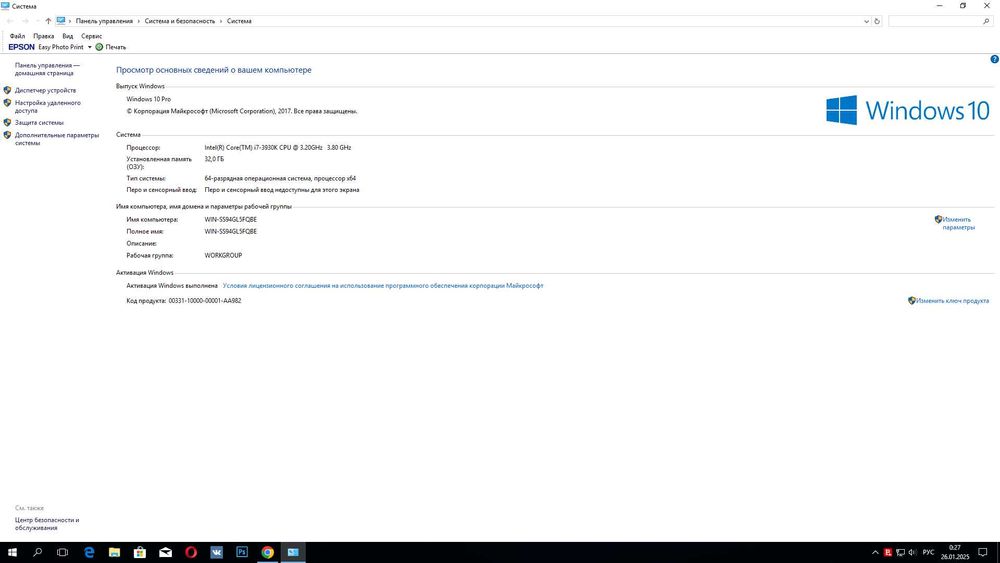The height and width of the screenshot is (563, 1000).
Task: Click the Windows 10 Pro edition text
Action: (149, 99)
